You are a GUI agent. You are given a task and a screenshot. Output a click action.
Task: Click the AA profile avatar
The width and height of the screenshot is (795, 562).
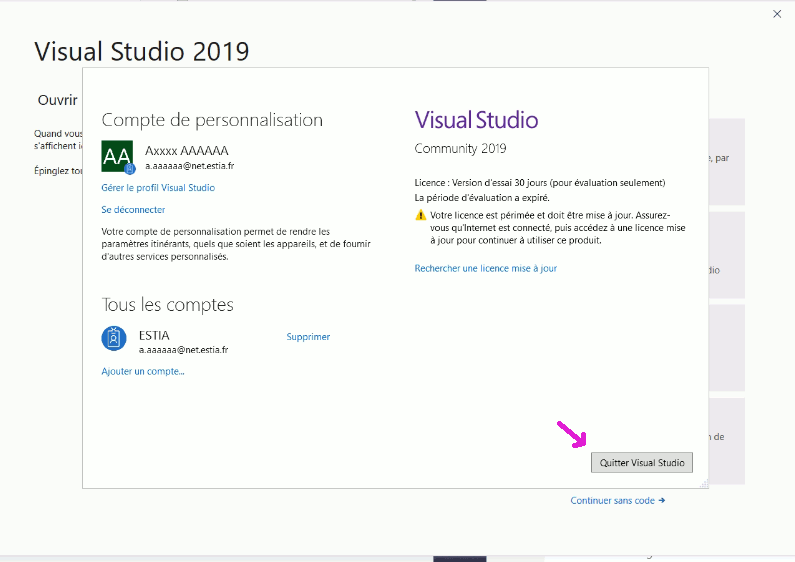coord(117,157)
